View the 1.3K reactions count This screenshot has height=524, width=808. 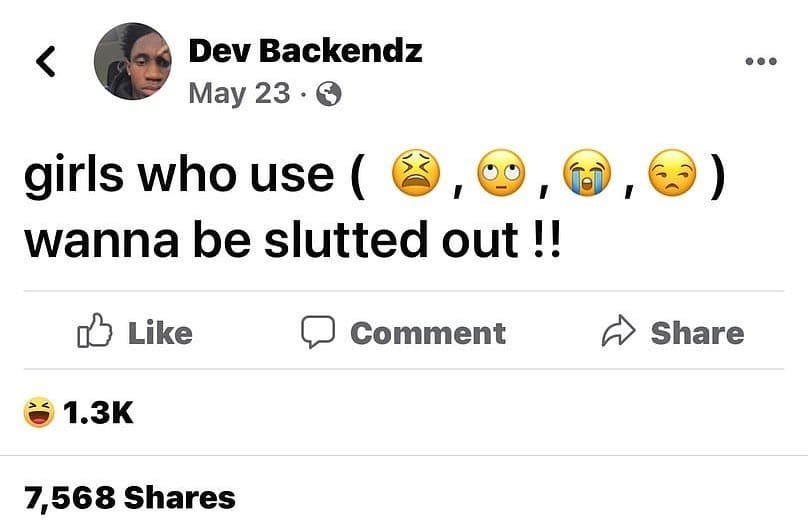click(98, 413)
